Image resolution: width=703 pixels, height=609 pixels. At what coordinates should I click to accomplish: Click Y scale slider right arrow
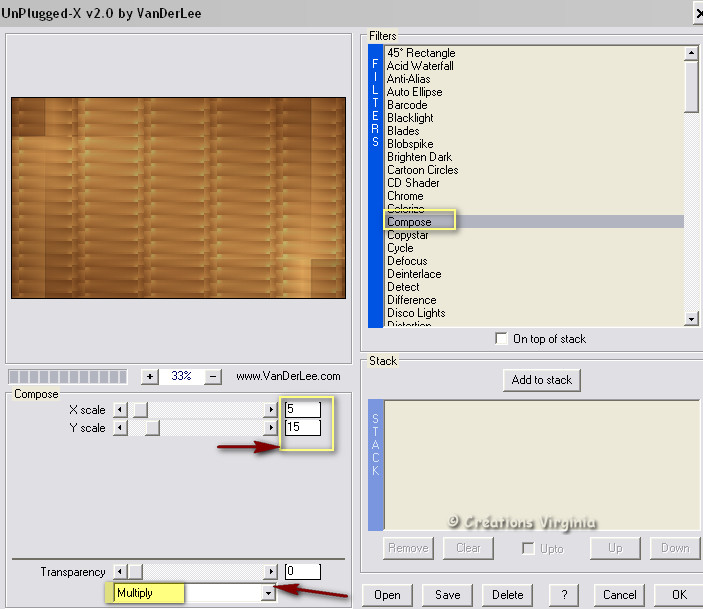click(x=269, y=428)
